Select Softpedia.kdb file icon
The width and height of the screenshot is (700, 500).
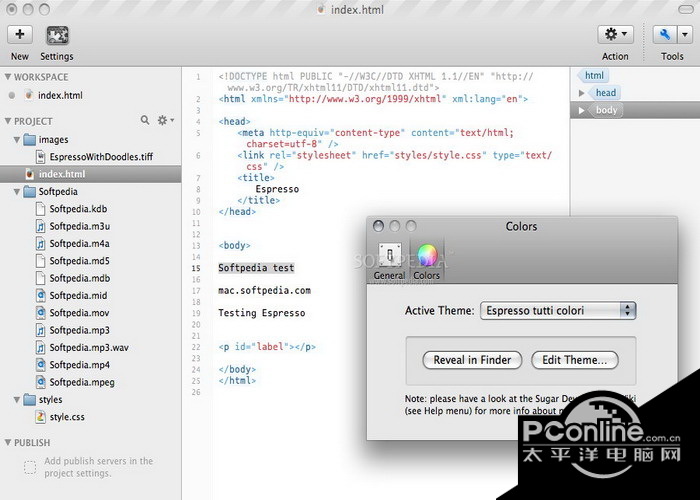point(41,209)
